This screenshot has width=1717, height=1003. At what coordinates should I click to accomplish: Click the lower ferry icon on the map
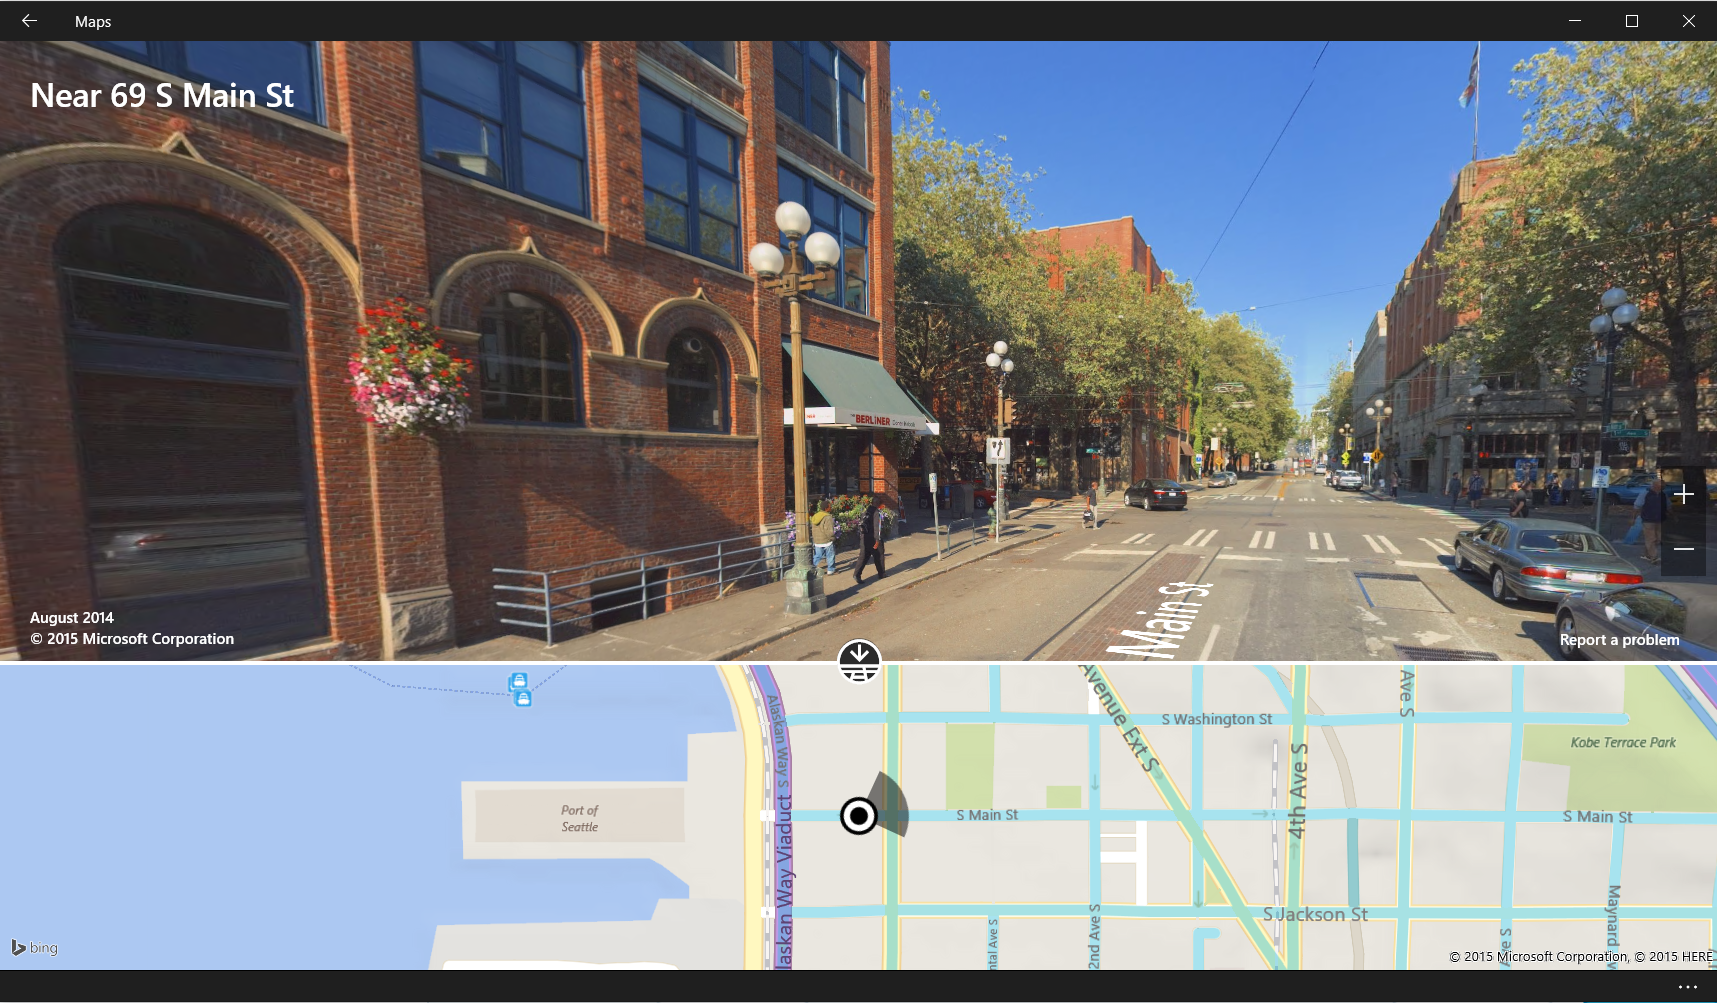522,698
